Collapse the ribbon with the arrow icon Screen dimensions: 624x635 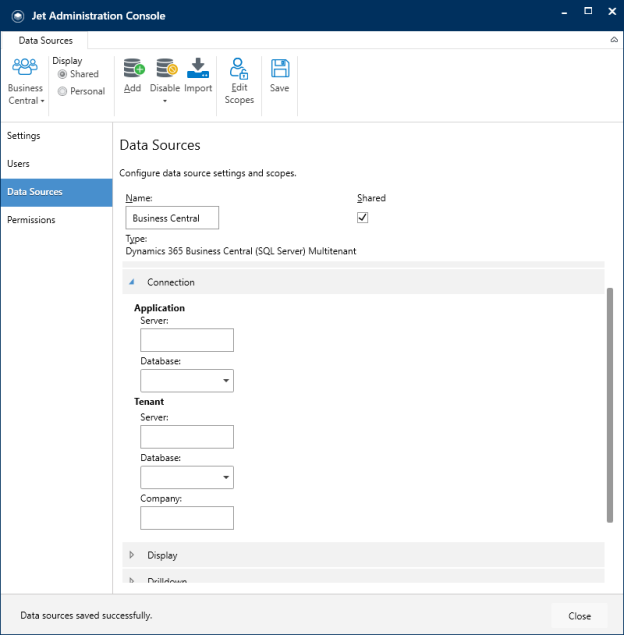pos(614,40)
